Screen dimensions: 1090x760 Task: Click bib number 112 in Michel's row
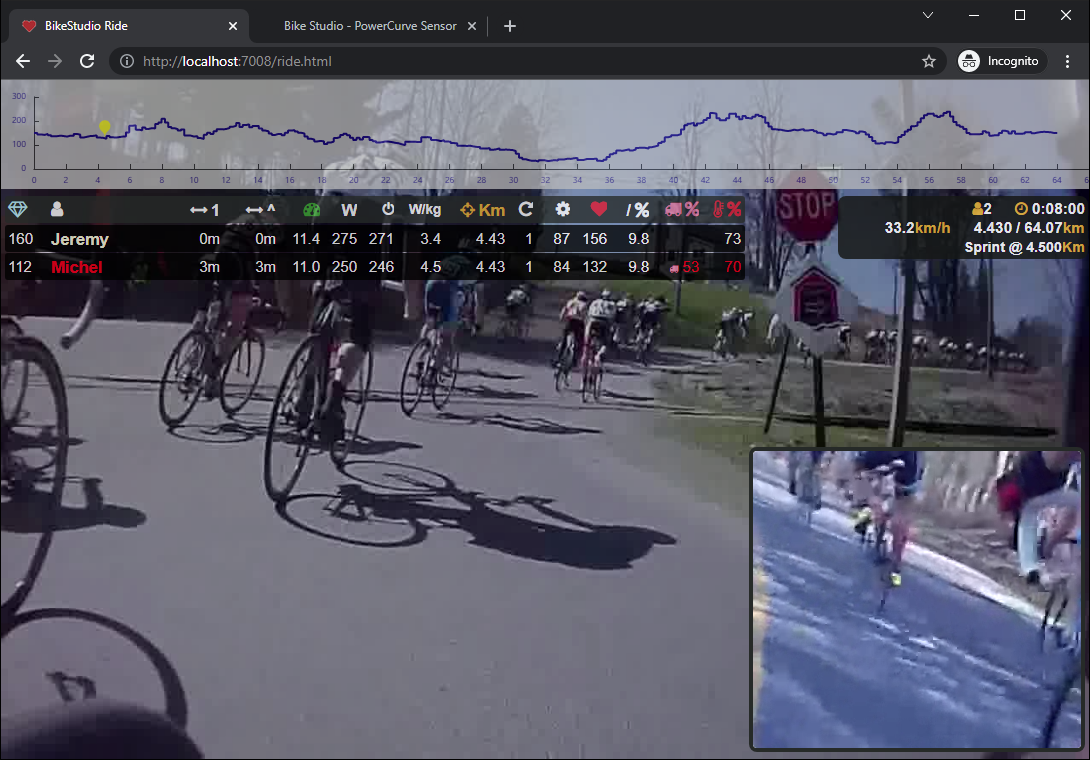[20, 267]
